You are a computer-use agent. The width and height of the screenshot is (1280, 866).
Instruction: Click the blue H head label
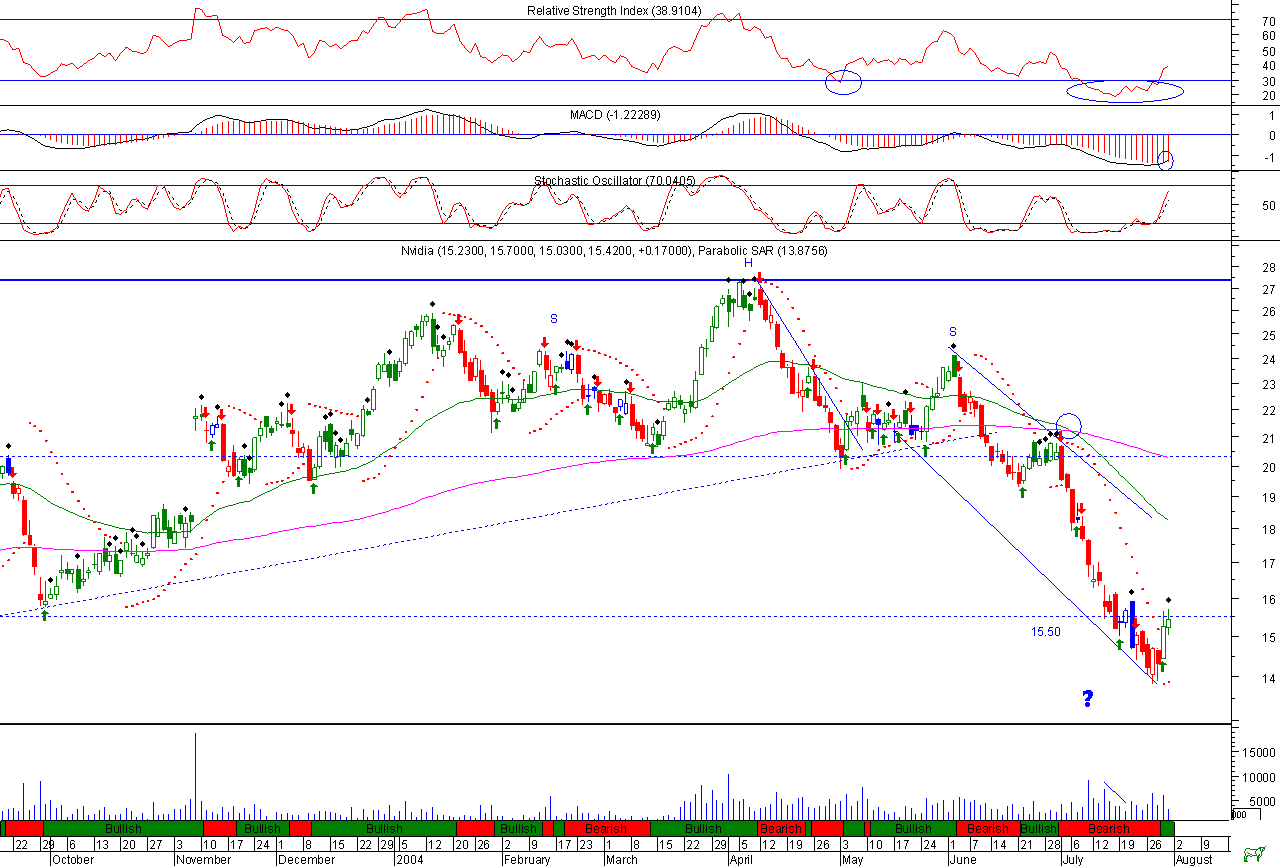tap(747, 262)
